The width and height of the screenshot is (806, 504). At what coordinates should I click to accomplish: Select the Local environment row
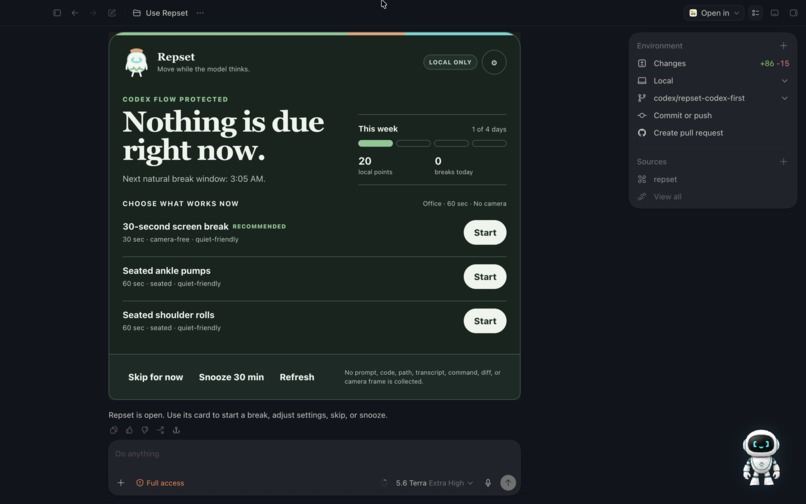pyautogui.click(x=713, y=81)
